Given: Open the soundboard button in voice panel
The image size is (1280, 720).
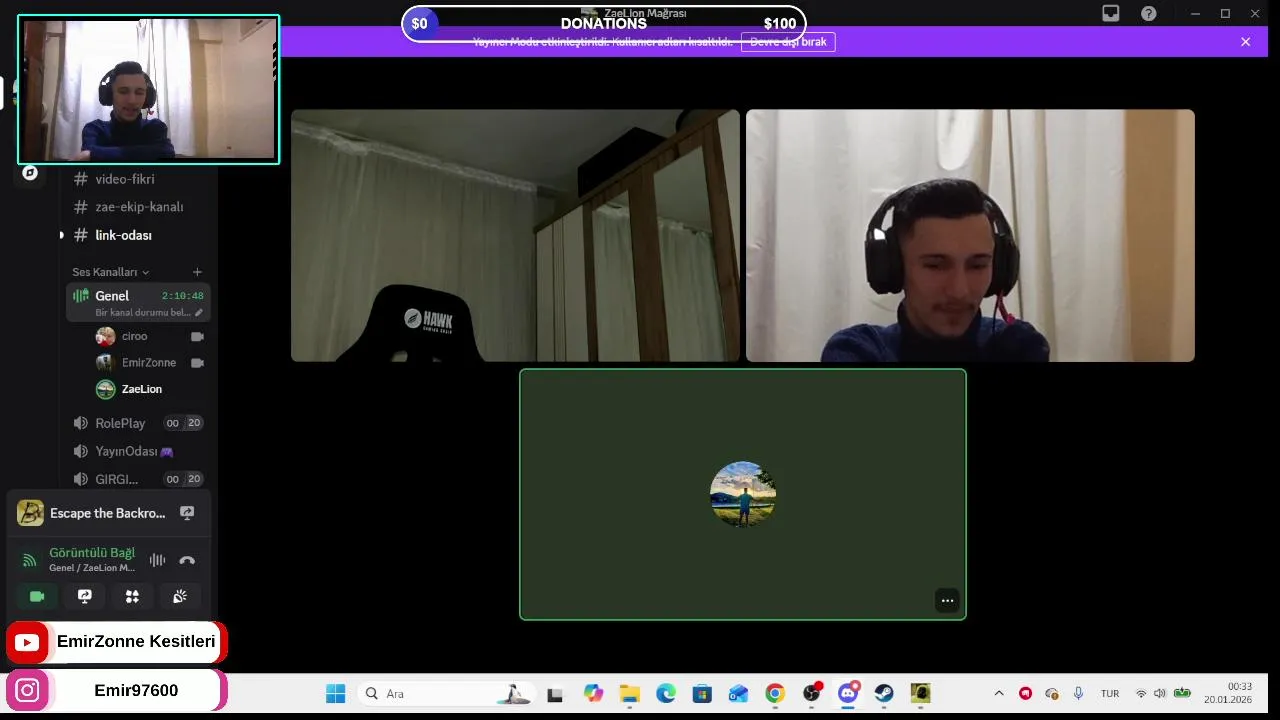Looking at the screenshot, I should [x=180, y=596].
